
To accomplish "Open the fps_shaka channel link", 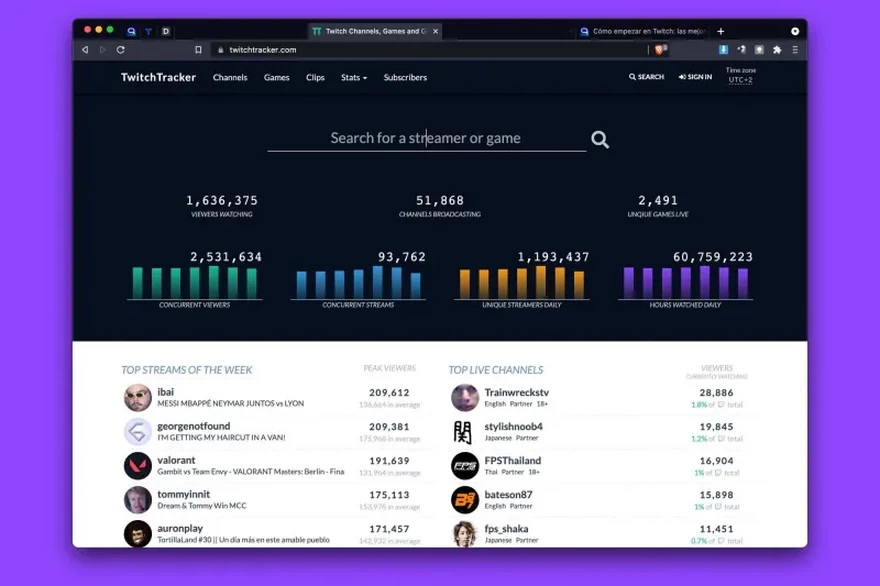I will tap(506, 529).
